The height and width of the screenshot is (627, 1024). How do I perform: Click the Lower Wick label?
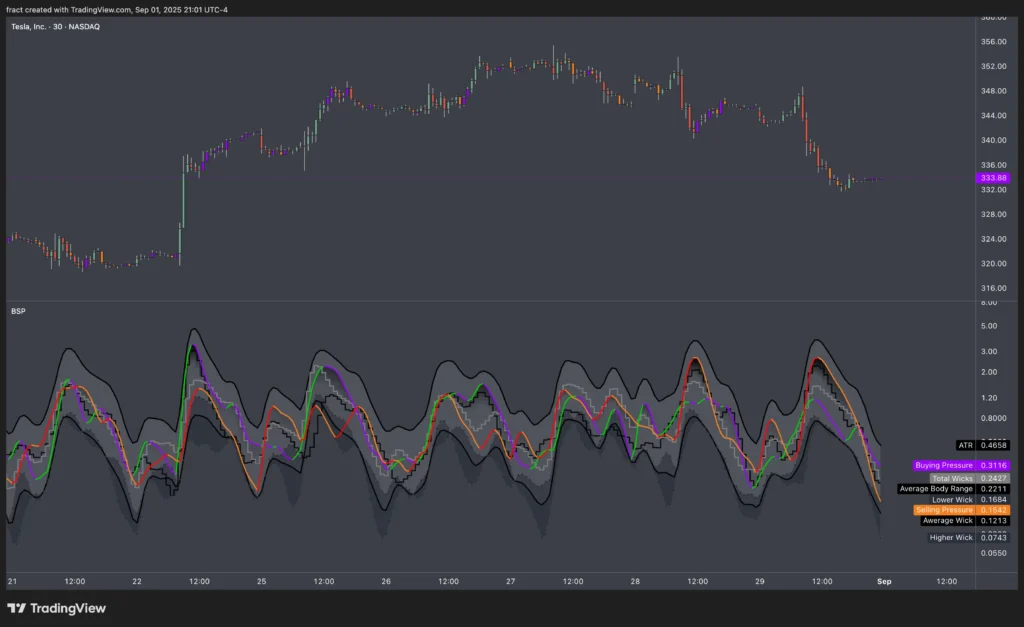(x=951, y=499)
